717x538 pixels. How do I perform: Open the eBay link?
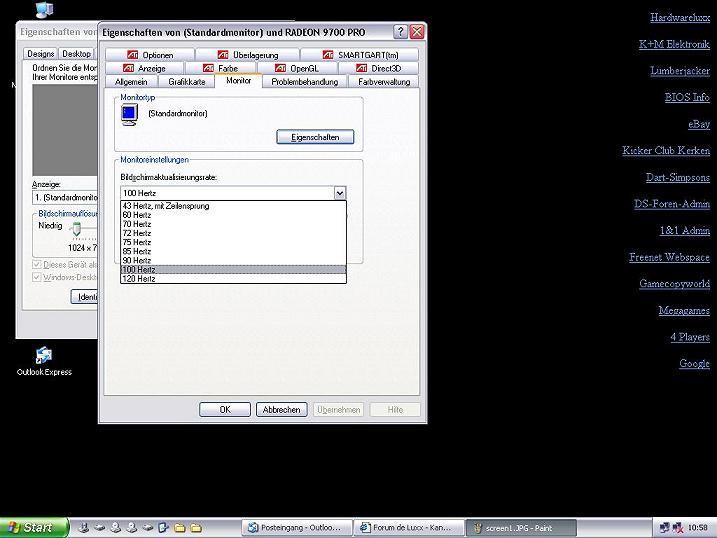699,124
